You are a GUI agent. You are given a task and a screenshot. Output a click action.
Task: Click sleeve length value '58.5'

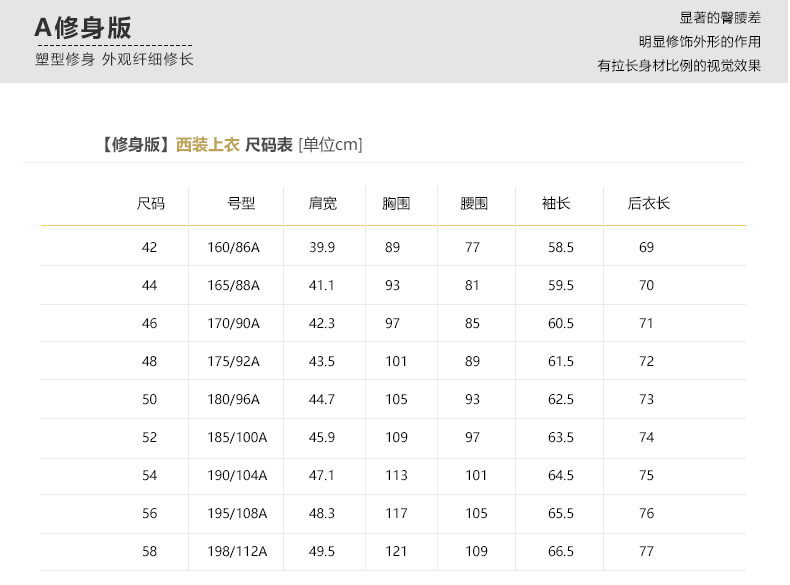point(561,247)
